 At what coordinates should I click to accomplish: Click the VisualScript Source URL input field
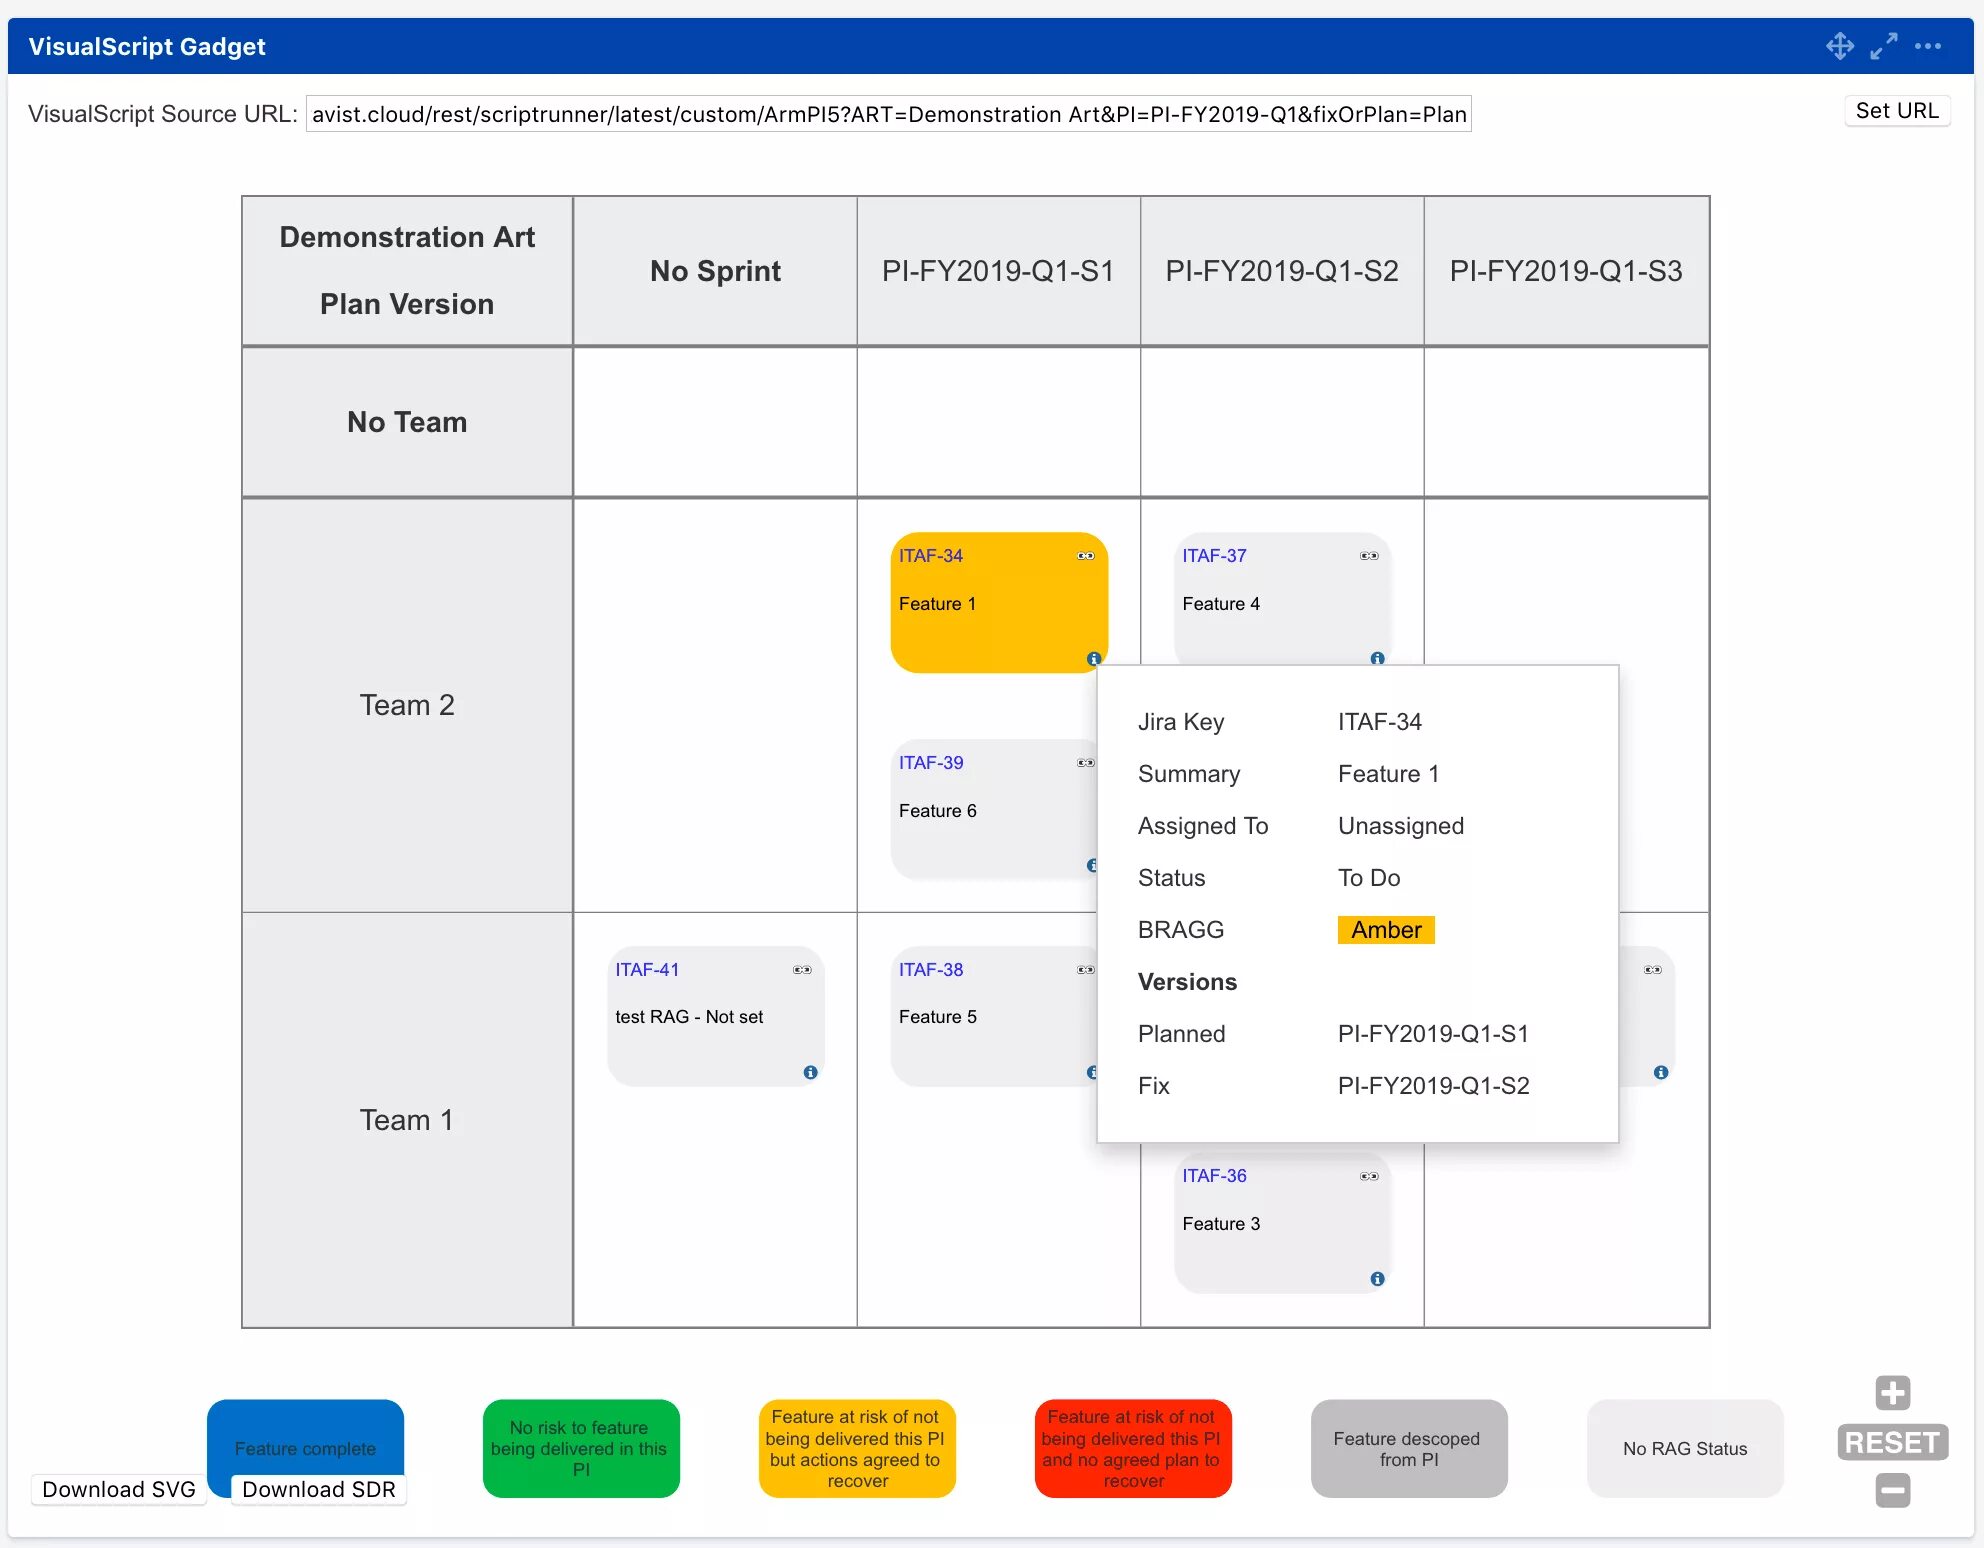(x=892, y=113)
